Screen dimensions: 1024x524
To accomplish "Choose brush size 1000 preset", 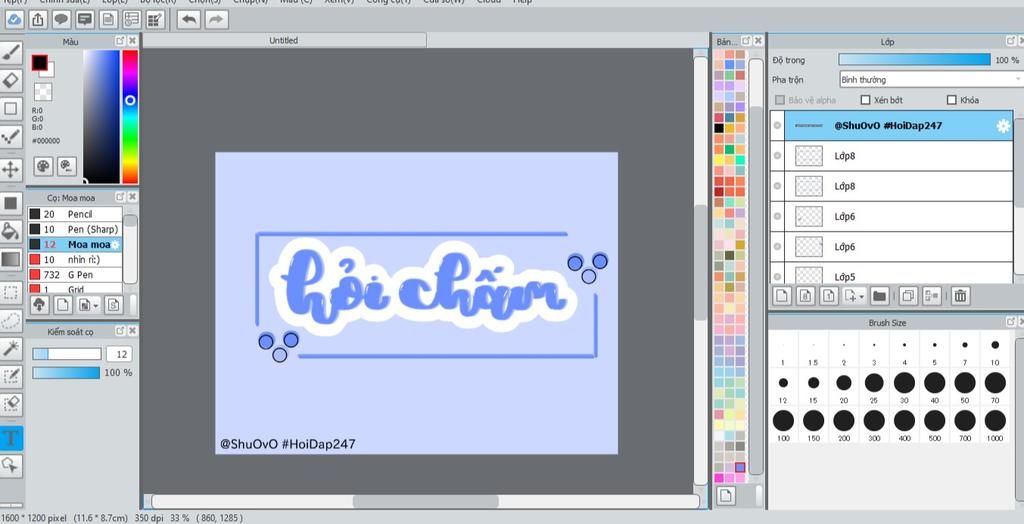I will pos(995,425).
